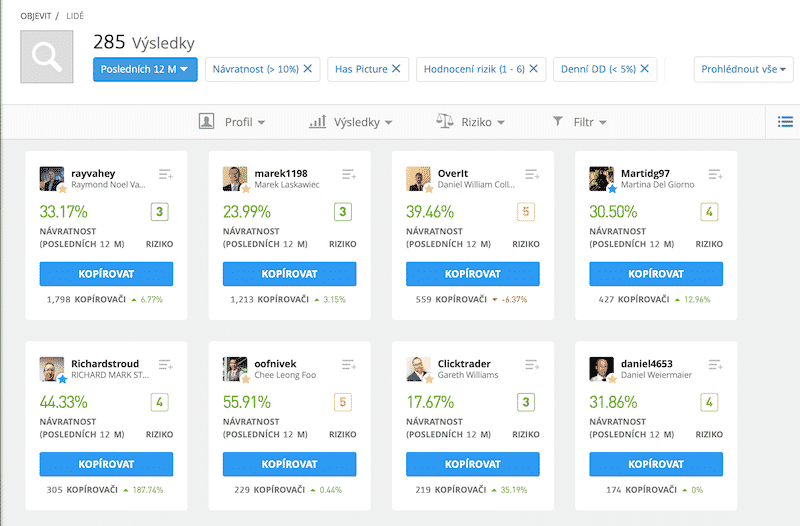Remove the Denní DD (< 5%) filter
This screenshot has height=526, width=800.
click(x=645, y=69)
